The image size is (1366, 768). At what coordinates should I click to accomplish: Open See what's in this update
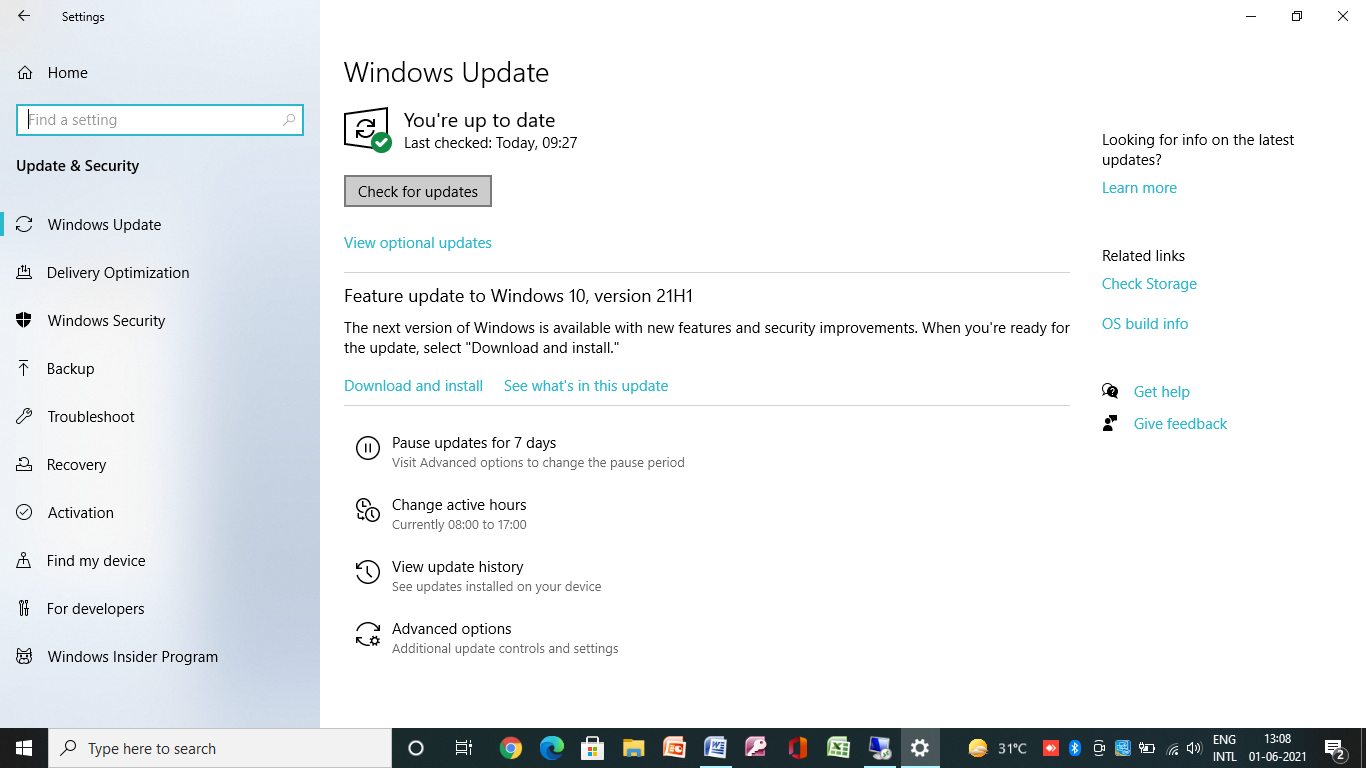pos(586,386)
